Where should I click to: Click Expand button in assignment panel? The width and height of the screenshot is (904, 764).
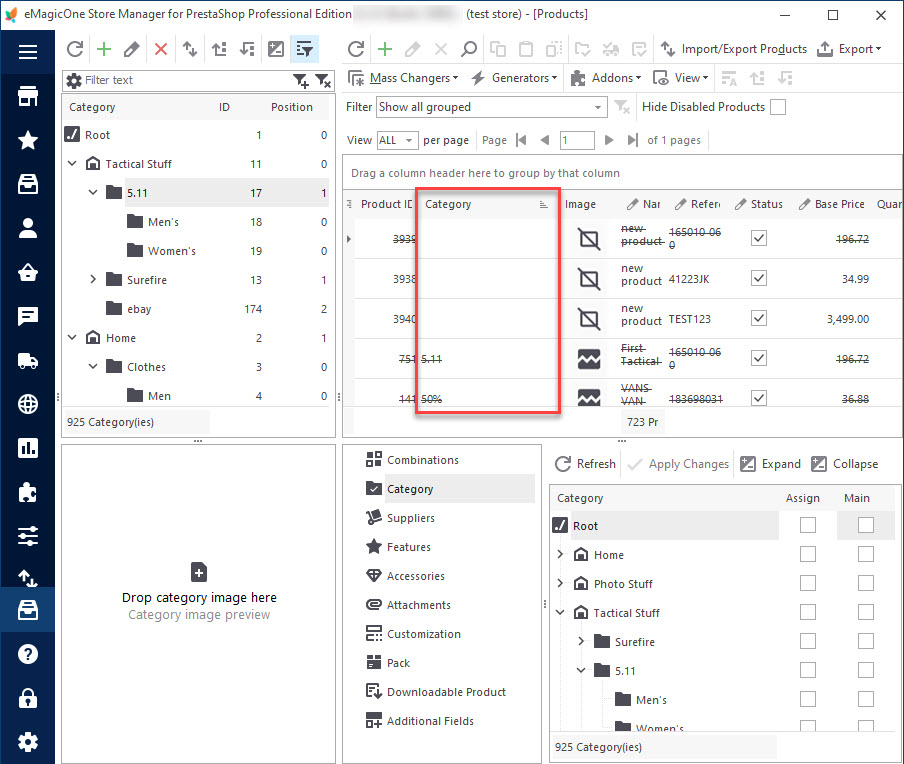click(771, 464)
